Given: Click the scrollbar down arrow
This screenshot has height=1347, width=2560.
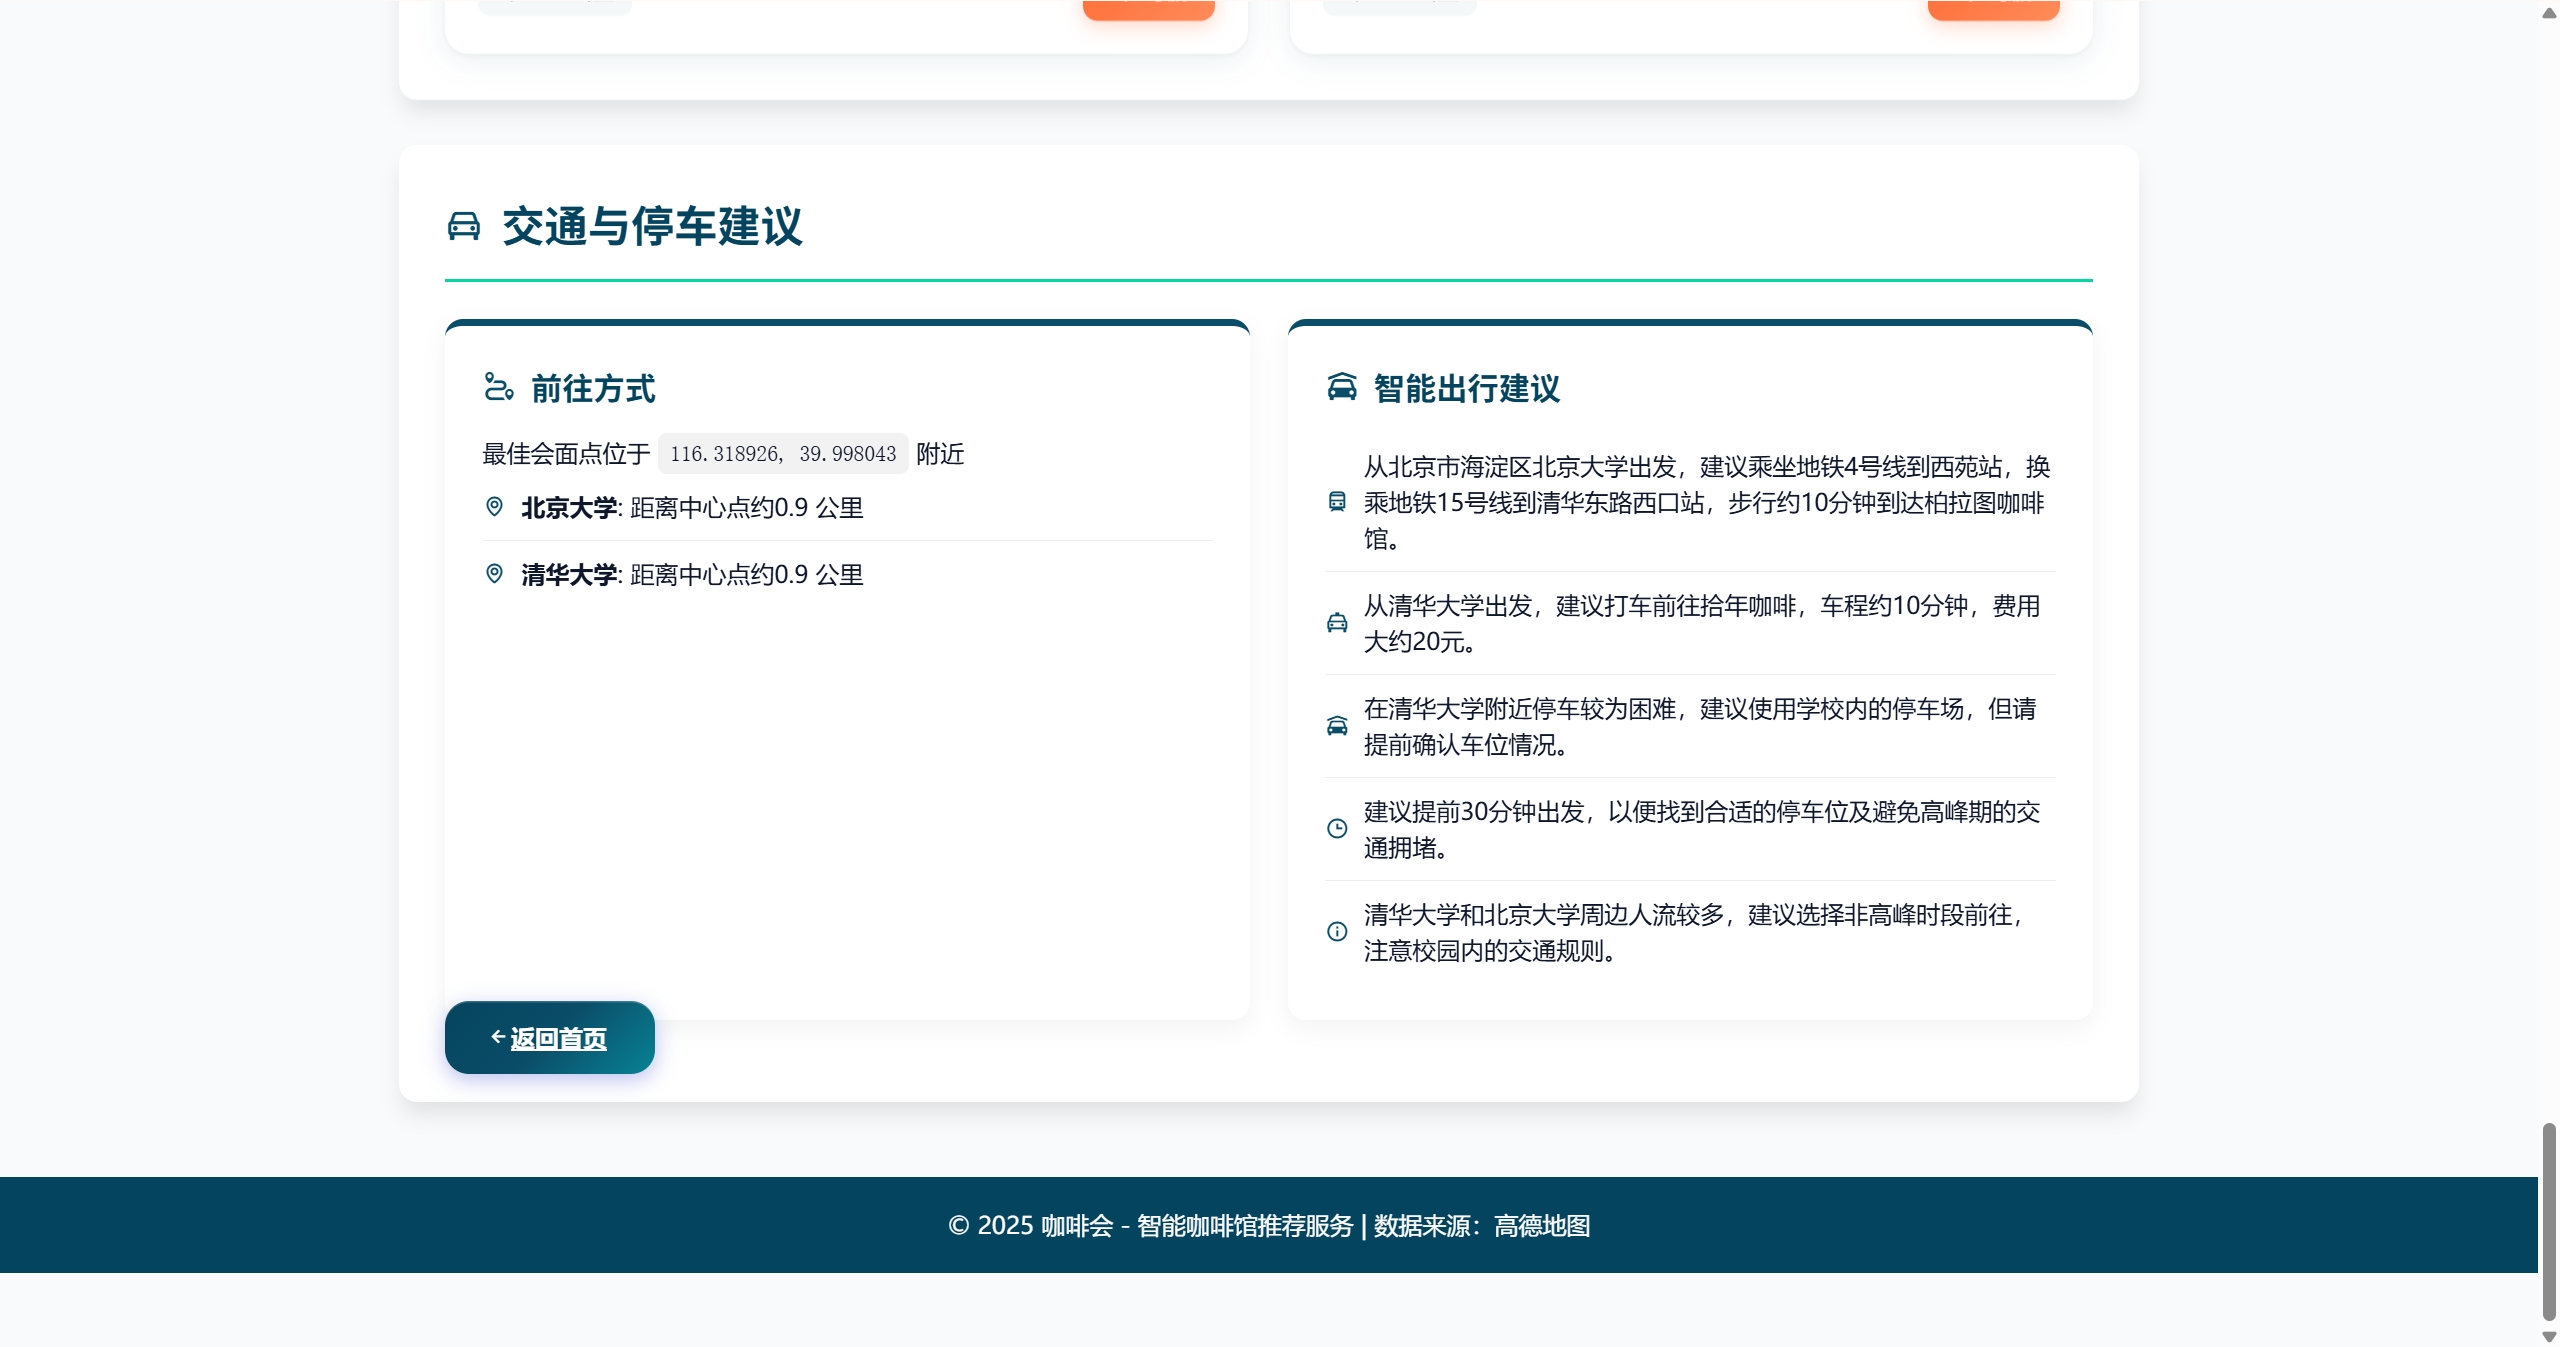Looking at the screenshot, I should [2549, 1336].
